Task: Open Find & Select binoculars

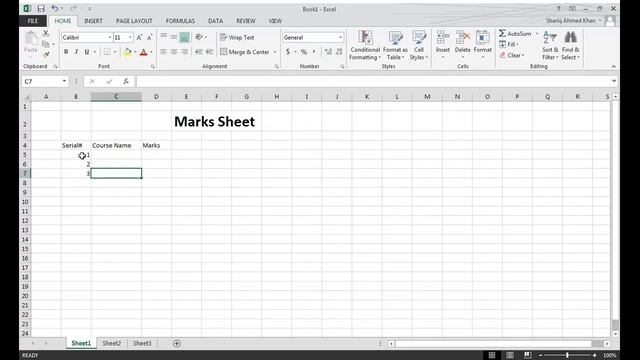Action: pos(570,45)
